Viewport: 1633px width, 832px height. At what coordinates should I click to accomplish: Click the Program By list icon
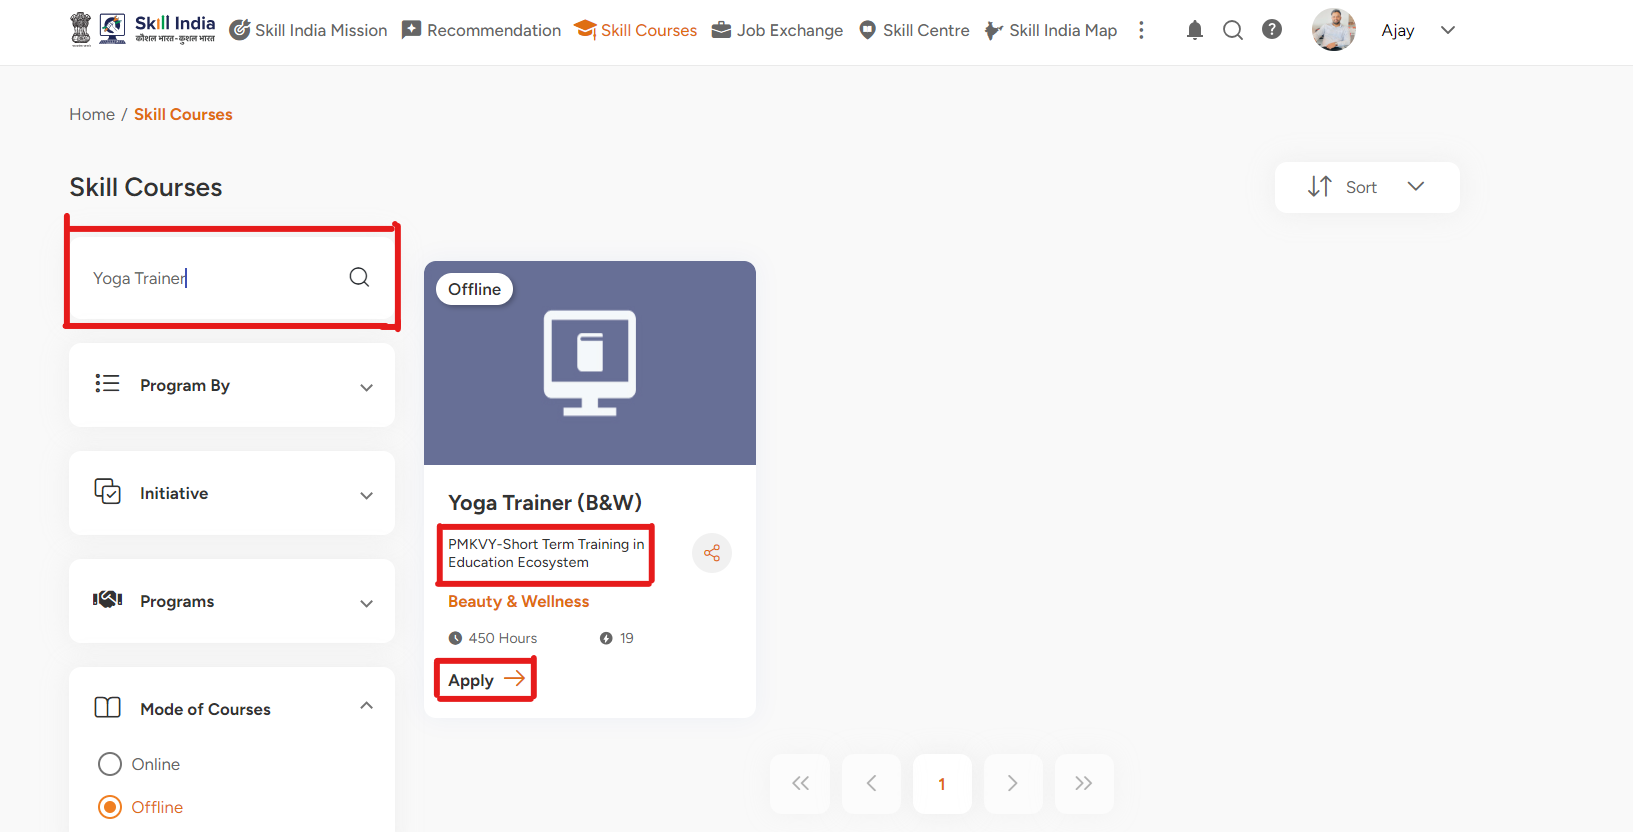click(107, 384)
